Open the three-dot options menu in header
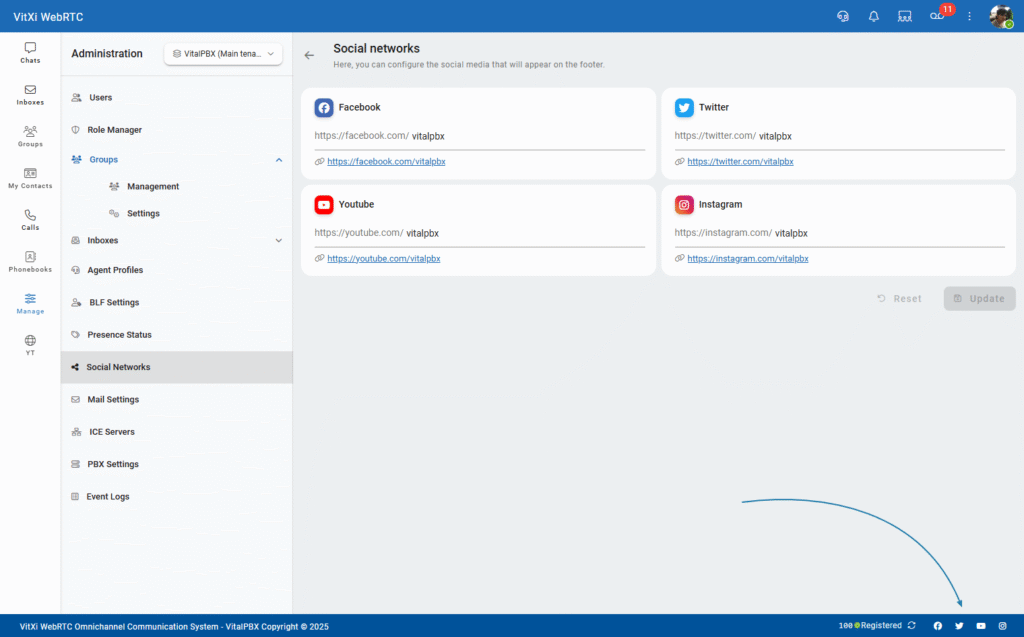The image size is (1024, 637). pyautogui.click(x=969, y=16)
